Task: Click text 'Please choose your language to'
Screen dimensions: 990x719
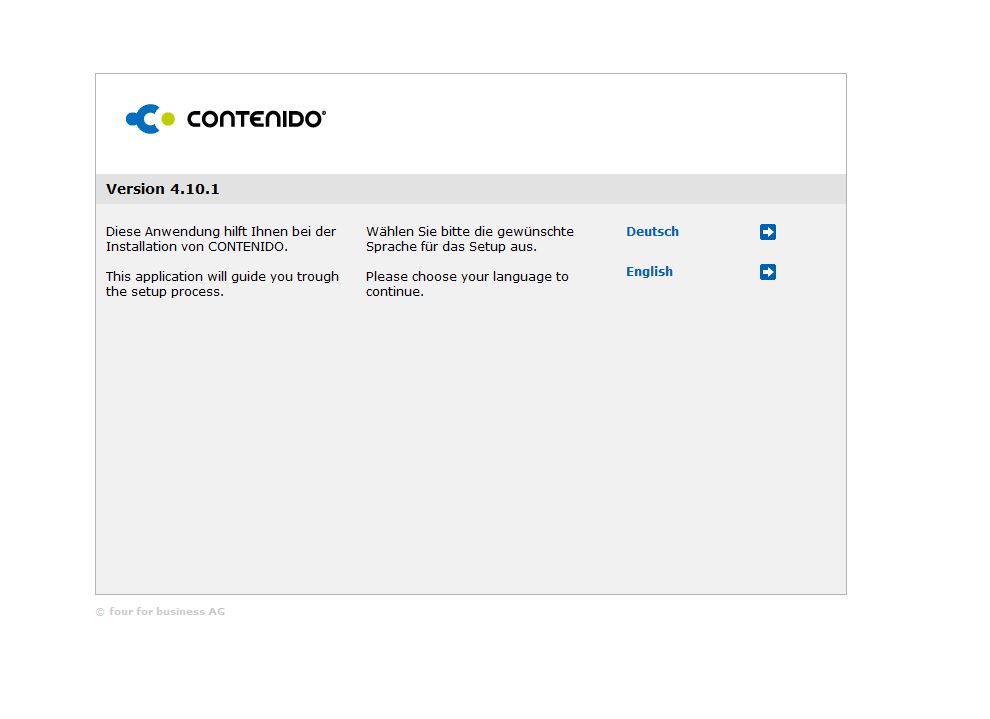Action: [x=467, y=276]
